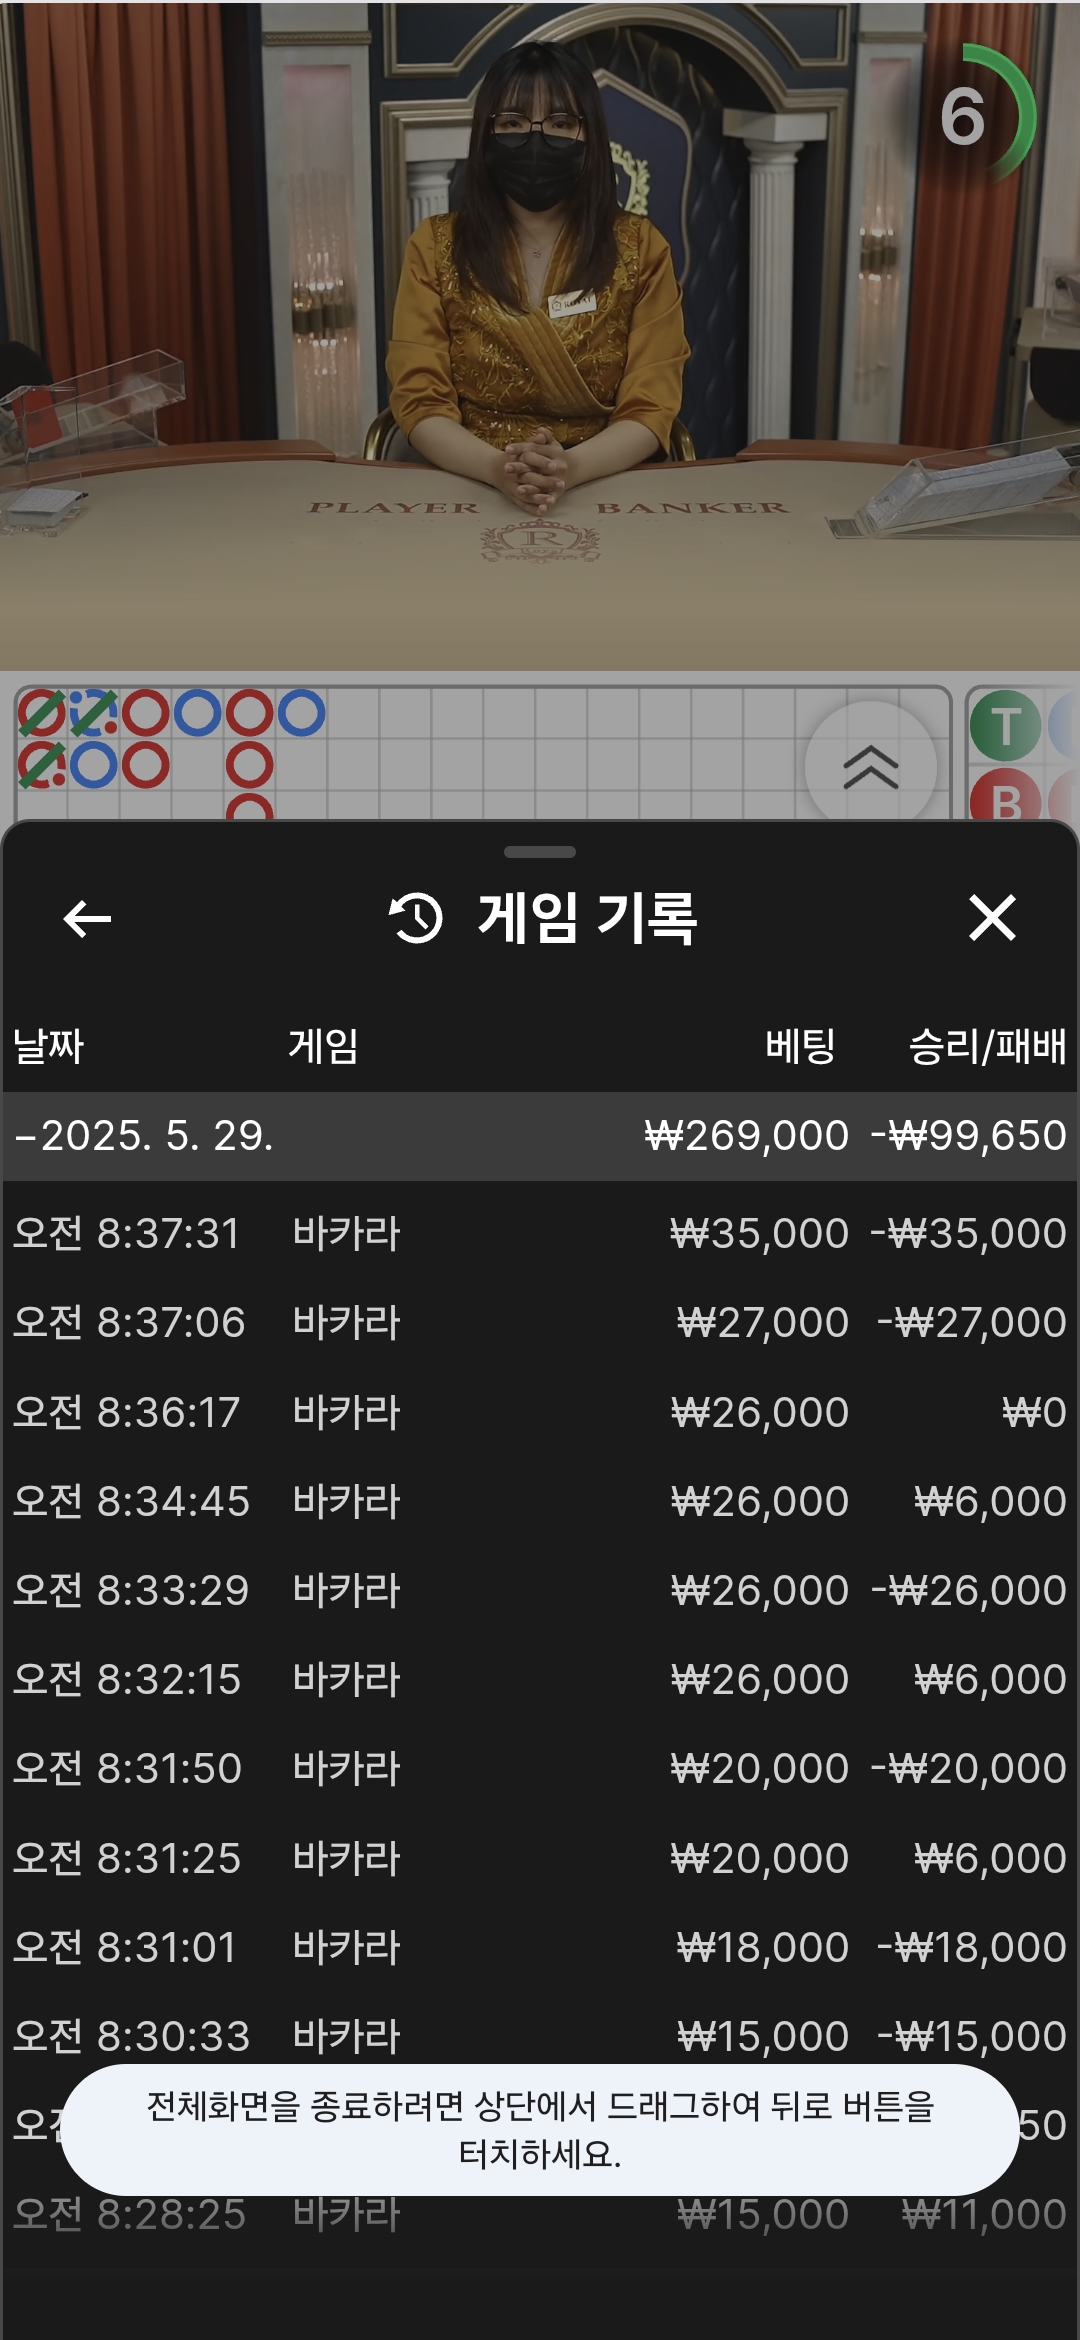The height and width of the screenshot is (2340, 1080).
Task: Open the 오전 8:36:17 바카라 record
Action: (x=540, y=1412)
